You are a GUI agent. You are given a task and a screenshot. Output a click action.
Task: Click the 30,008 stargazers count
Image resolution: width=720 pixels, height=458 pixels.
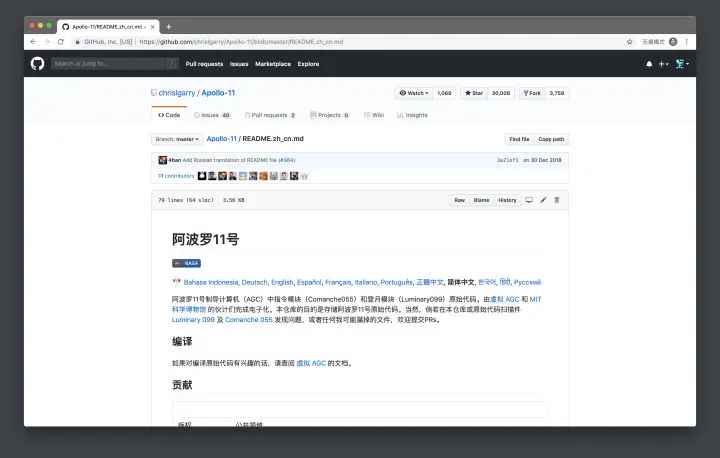[501, 93]
